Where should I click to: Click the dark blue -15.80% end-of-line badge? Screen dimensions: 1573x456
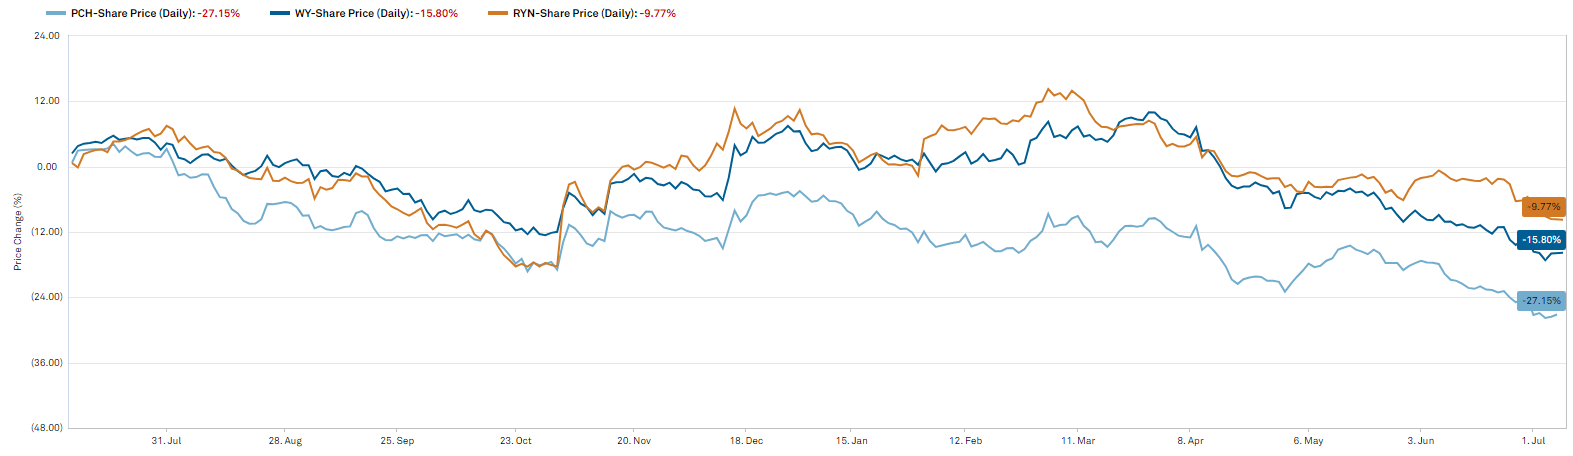(x=1540, y=240)
